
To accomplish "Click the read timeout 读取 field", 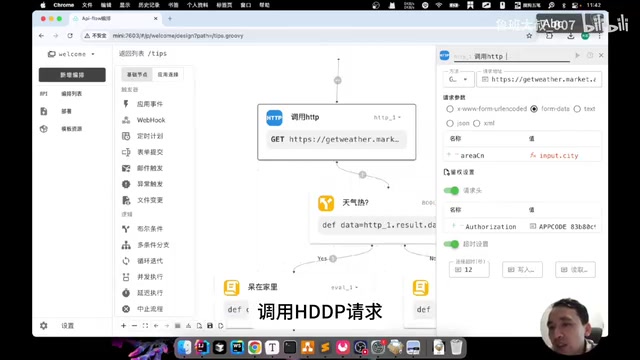I will click(576, 270).
